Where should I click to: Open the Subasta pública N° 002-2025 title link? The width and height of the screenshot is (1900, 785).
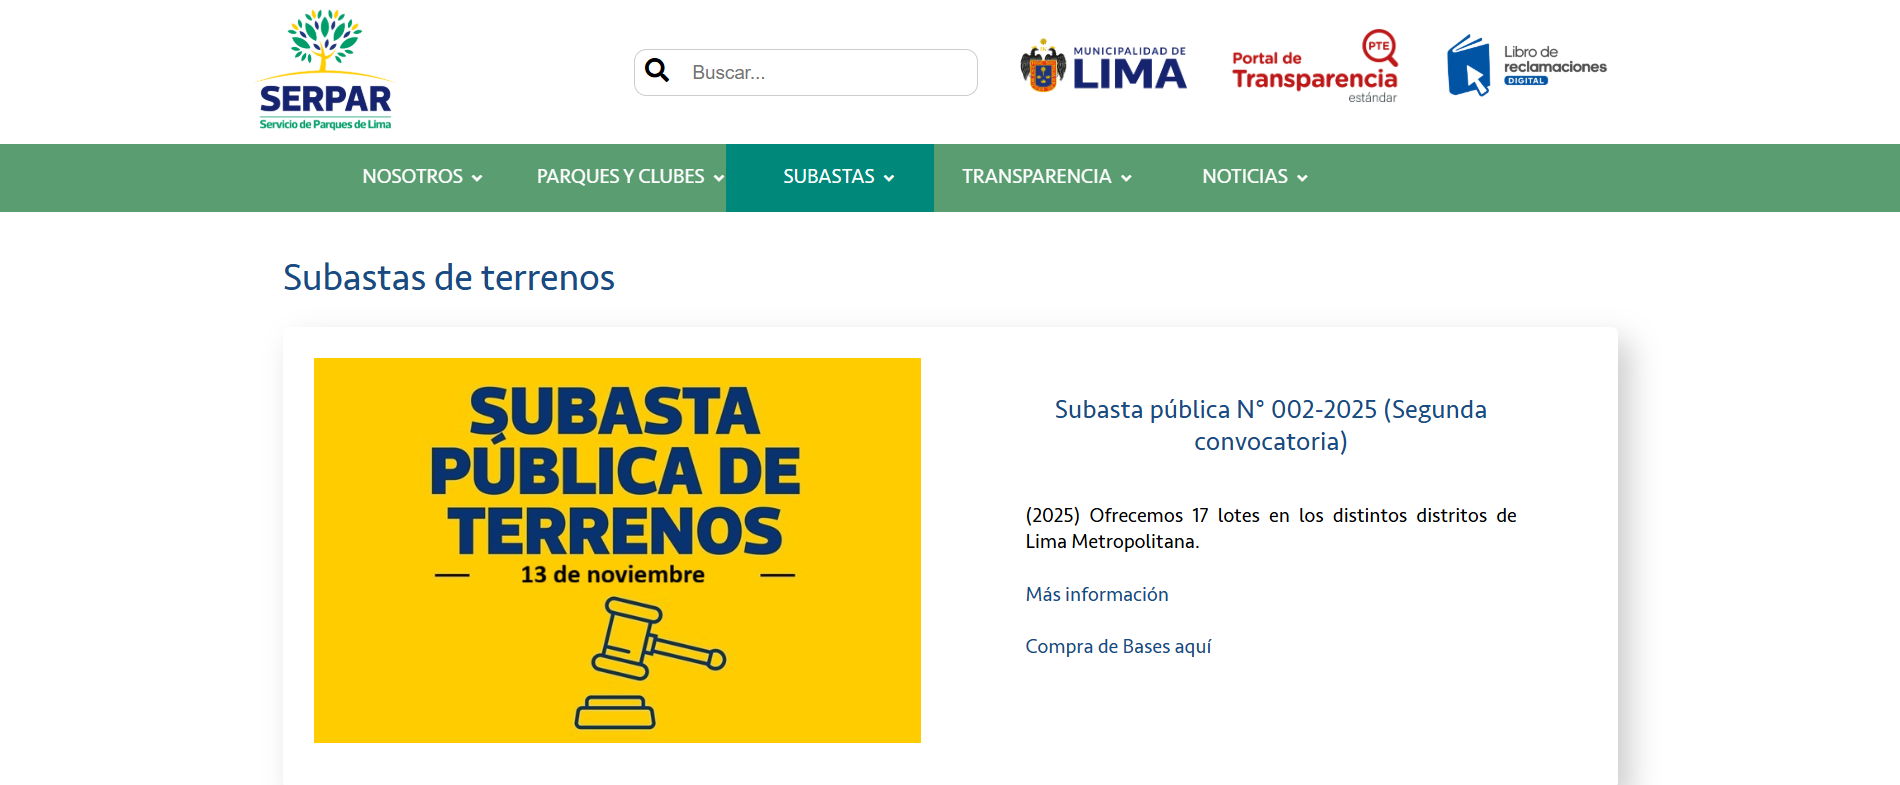click(x=1271, y=425)
